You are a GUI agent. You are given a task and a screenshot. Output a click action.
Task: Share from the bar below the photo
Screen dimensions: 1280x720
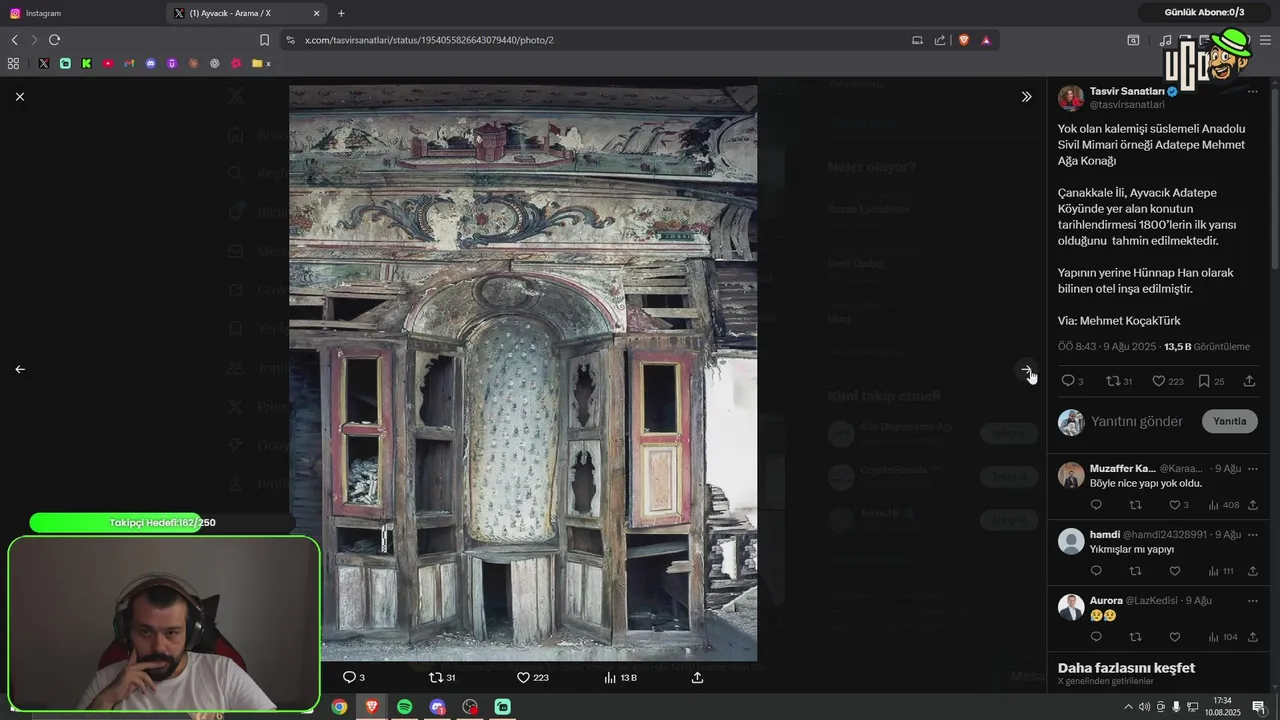pyautogui.click(x=697, y=677)
